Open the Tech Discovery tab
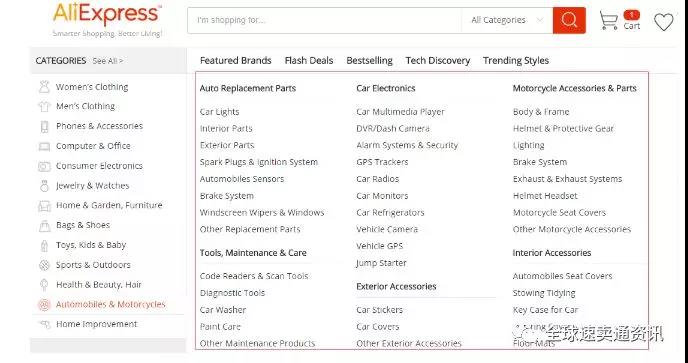This screenshot has height=363, width=688. click(438, 61)
